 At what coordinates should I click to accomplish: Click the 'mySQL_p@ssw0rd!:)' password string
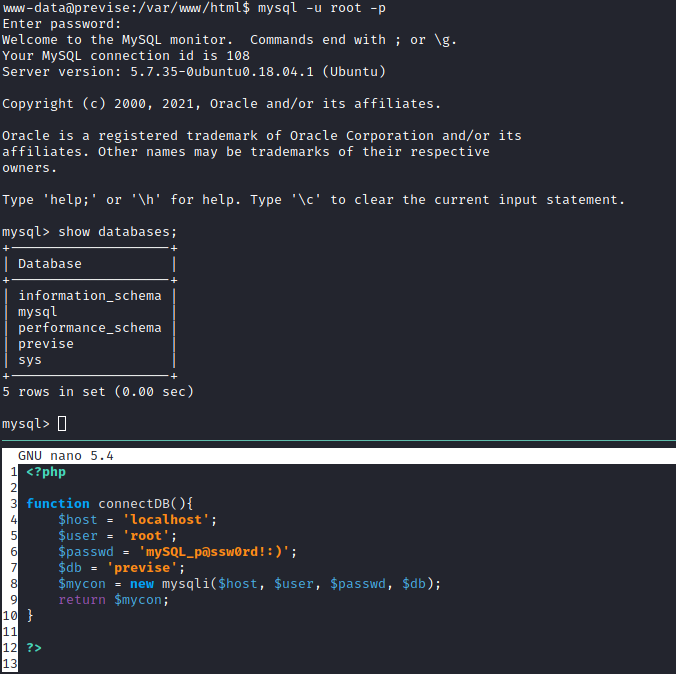[x=214, y=552]
